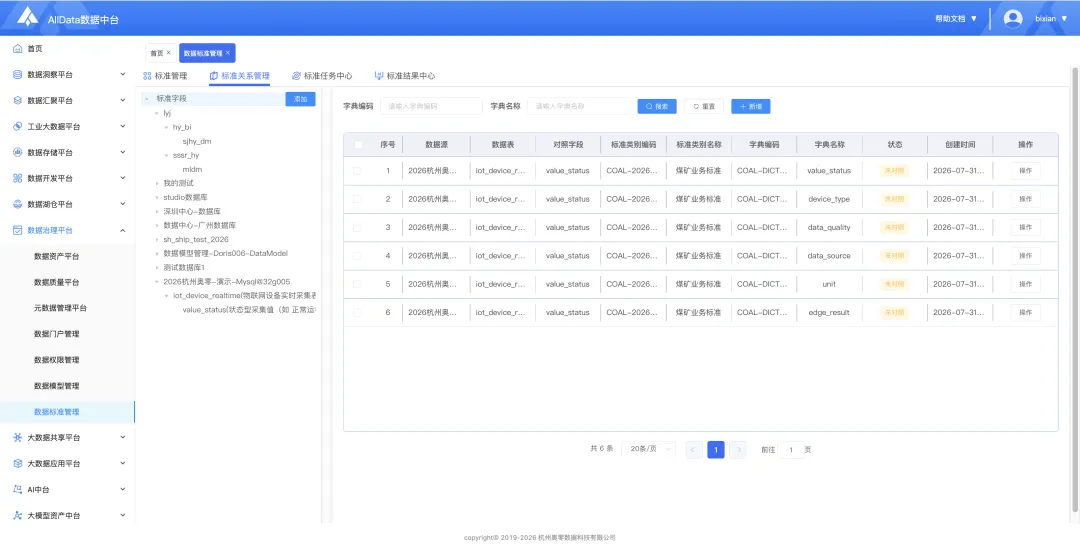Click the 大模型资产中台 sidebar icon
1080x549 pixels.
point(18,515)
